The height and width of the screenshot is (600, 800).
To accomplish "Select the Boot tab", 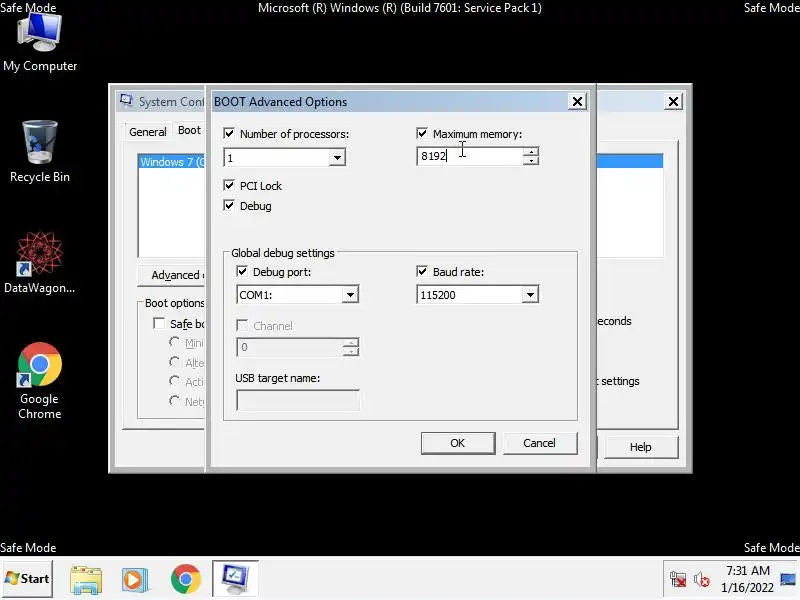I will 189,130.
